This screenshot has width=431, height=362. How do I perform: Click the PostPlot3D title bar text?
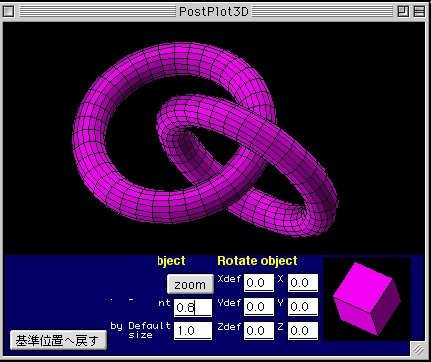tap(214, 12)
